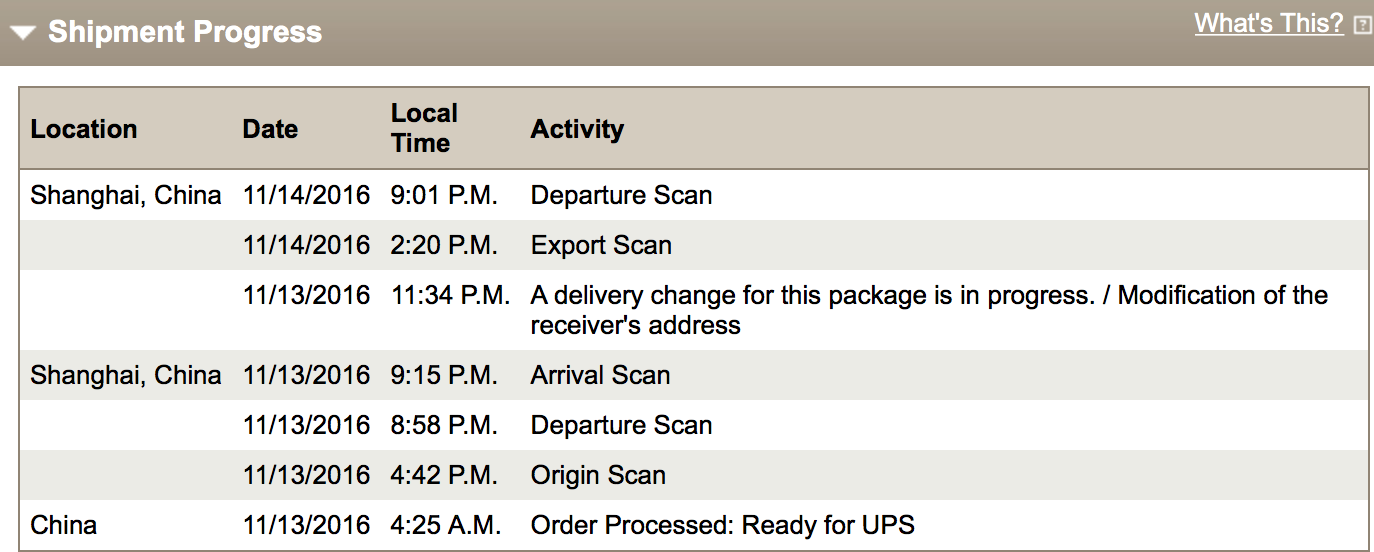The width and height of the screenshot is (1374, 552).
Task: Select the Date column header
Action: (x=270, y=129)
